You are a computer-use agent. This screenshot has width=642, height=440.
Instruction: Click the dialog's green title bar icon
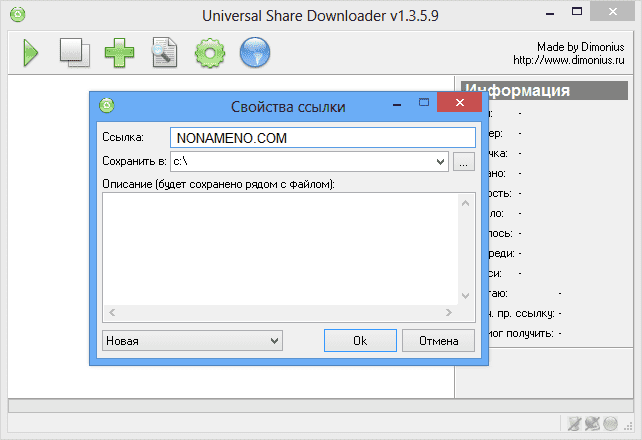point(107,103)
